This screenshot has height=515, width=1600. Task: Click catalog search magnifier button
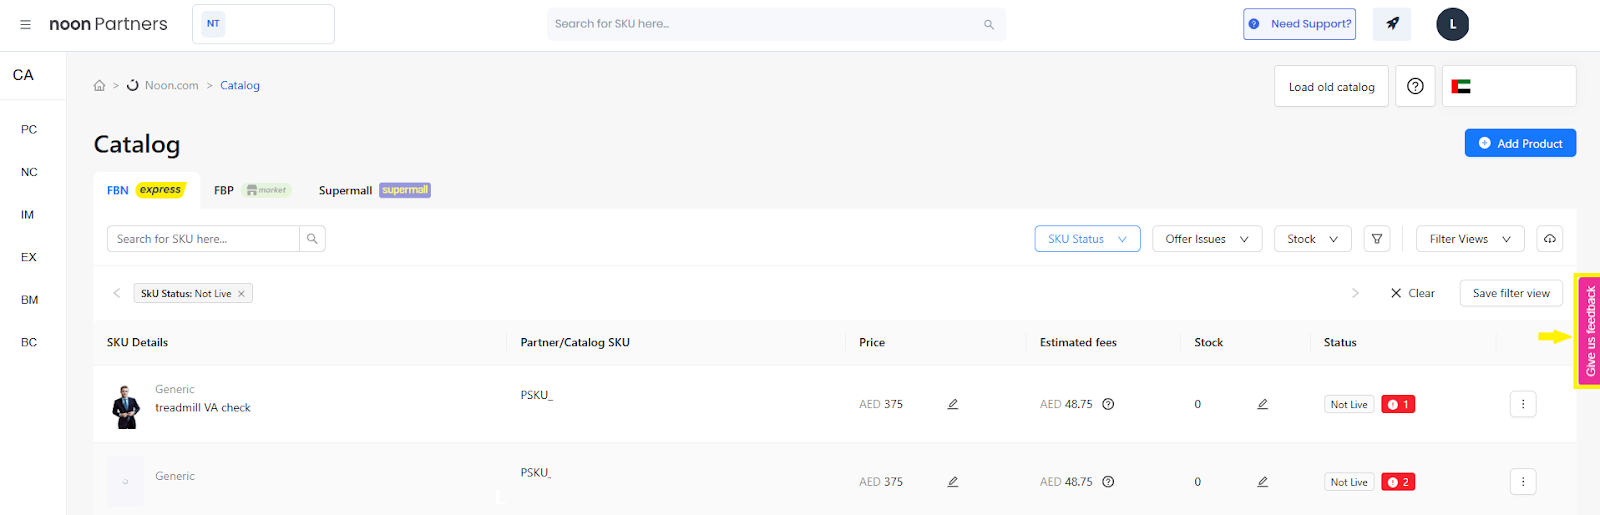[x=312, y=239]
